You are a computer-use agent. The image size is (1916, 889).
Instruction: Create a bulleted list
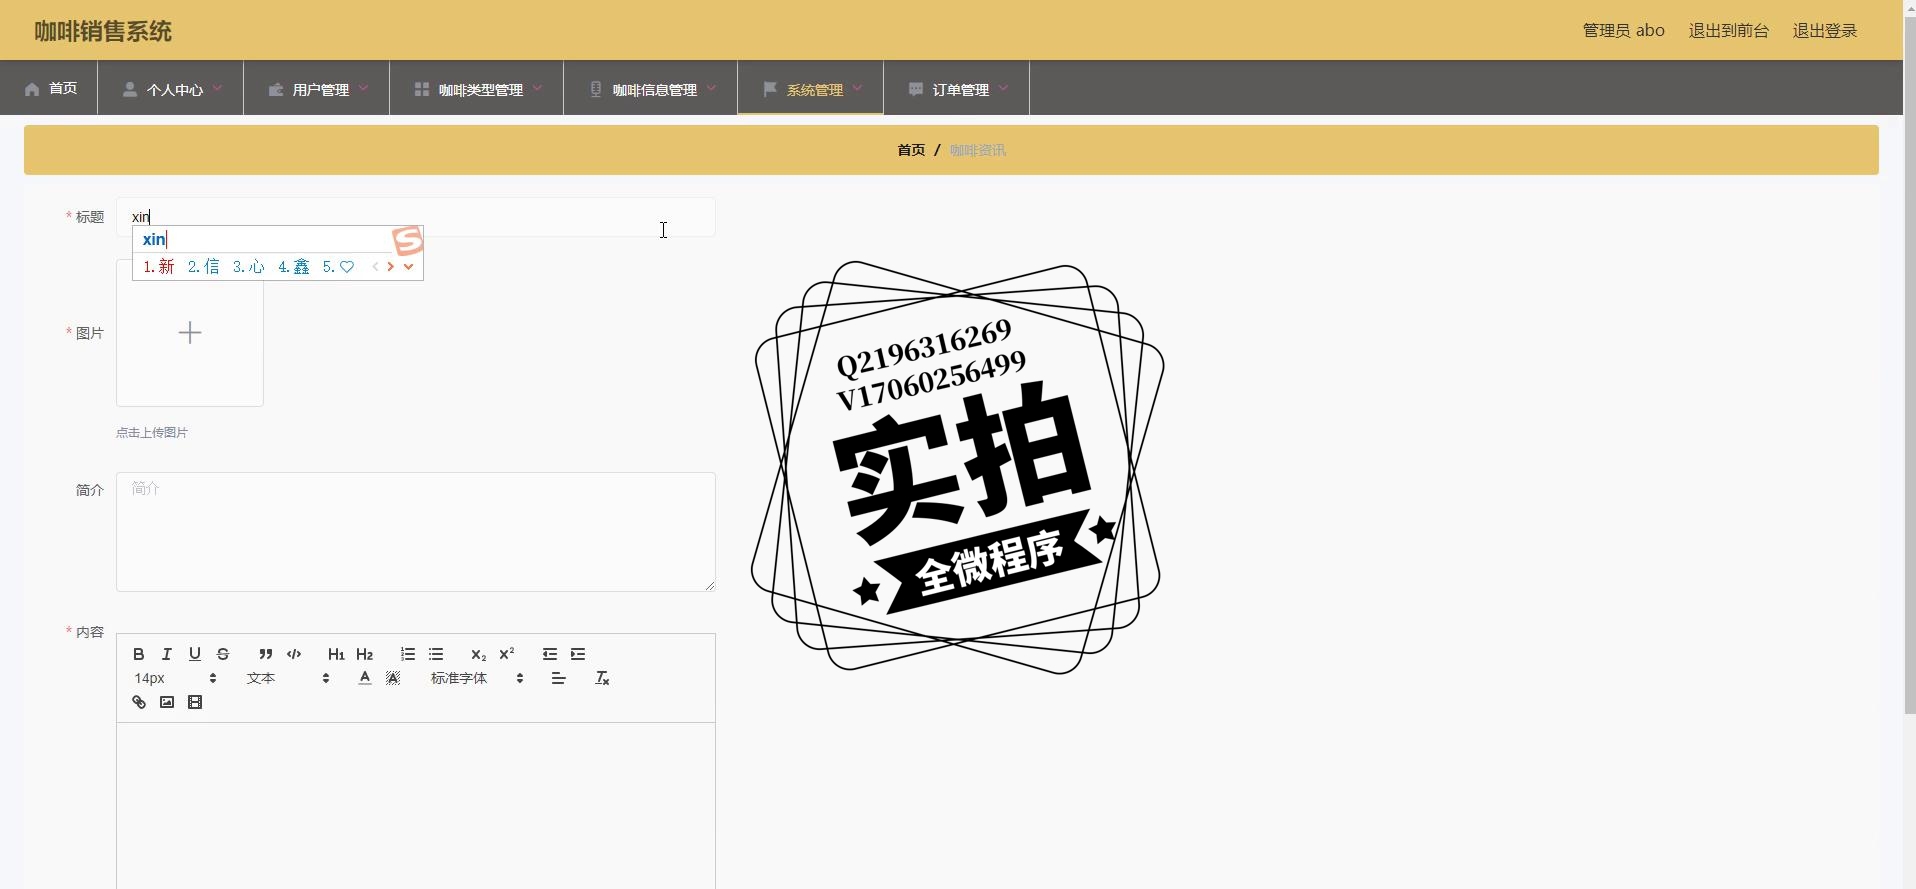[436, 654]
